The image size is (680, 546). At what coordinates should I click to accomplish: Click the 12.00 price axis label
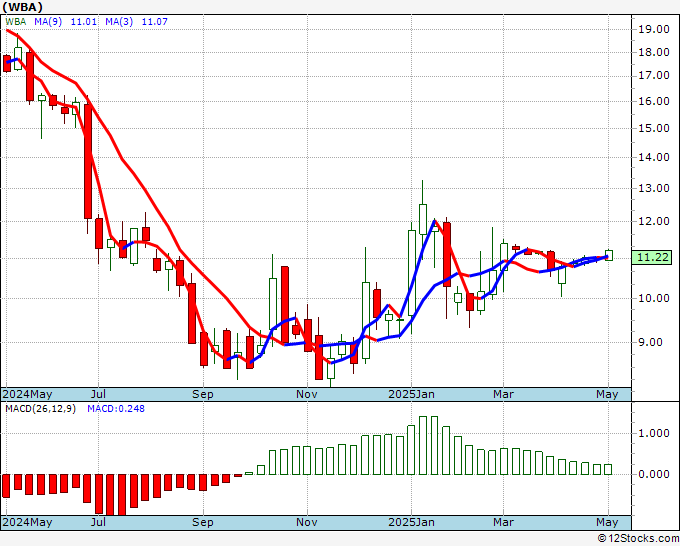pyautogui.click(x=654, y=221)
